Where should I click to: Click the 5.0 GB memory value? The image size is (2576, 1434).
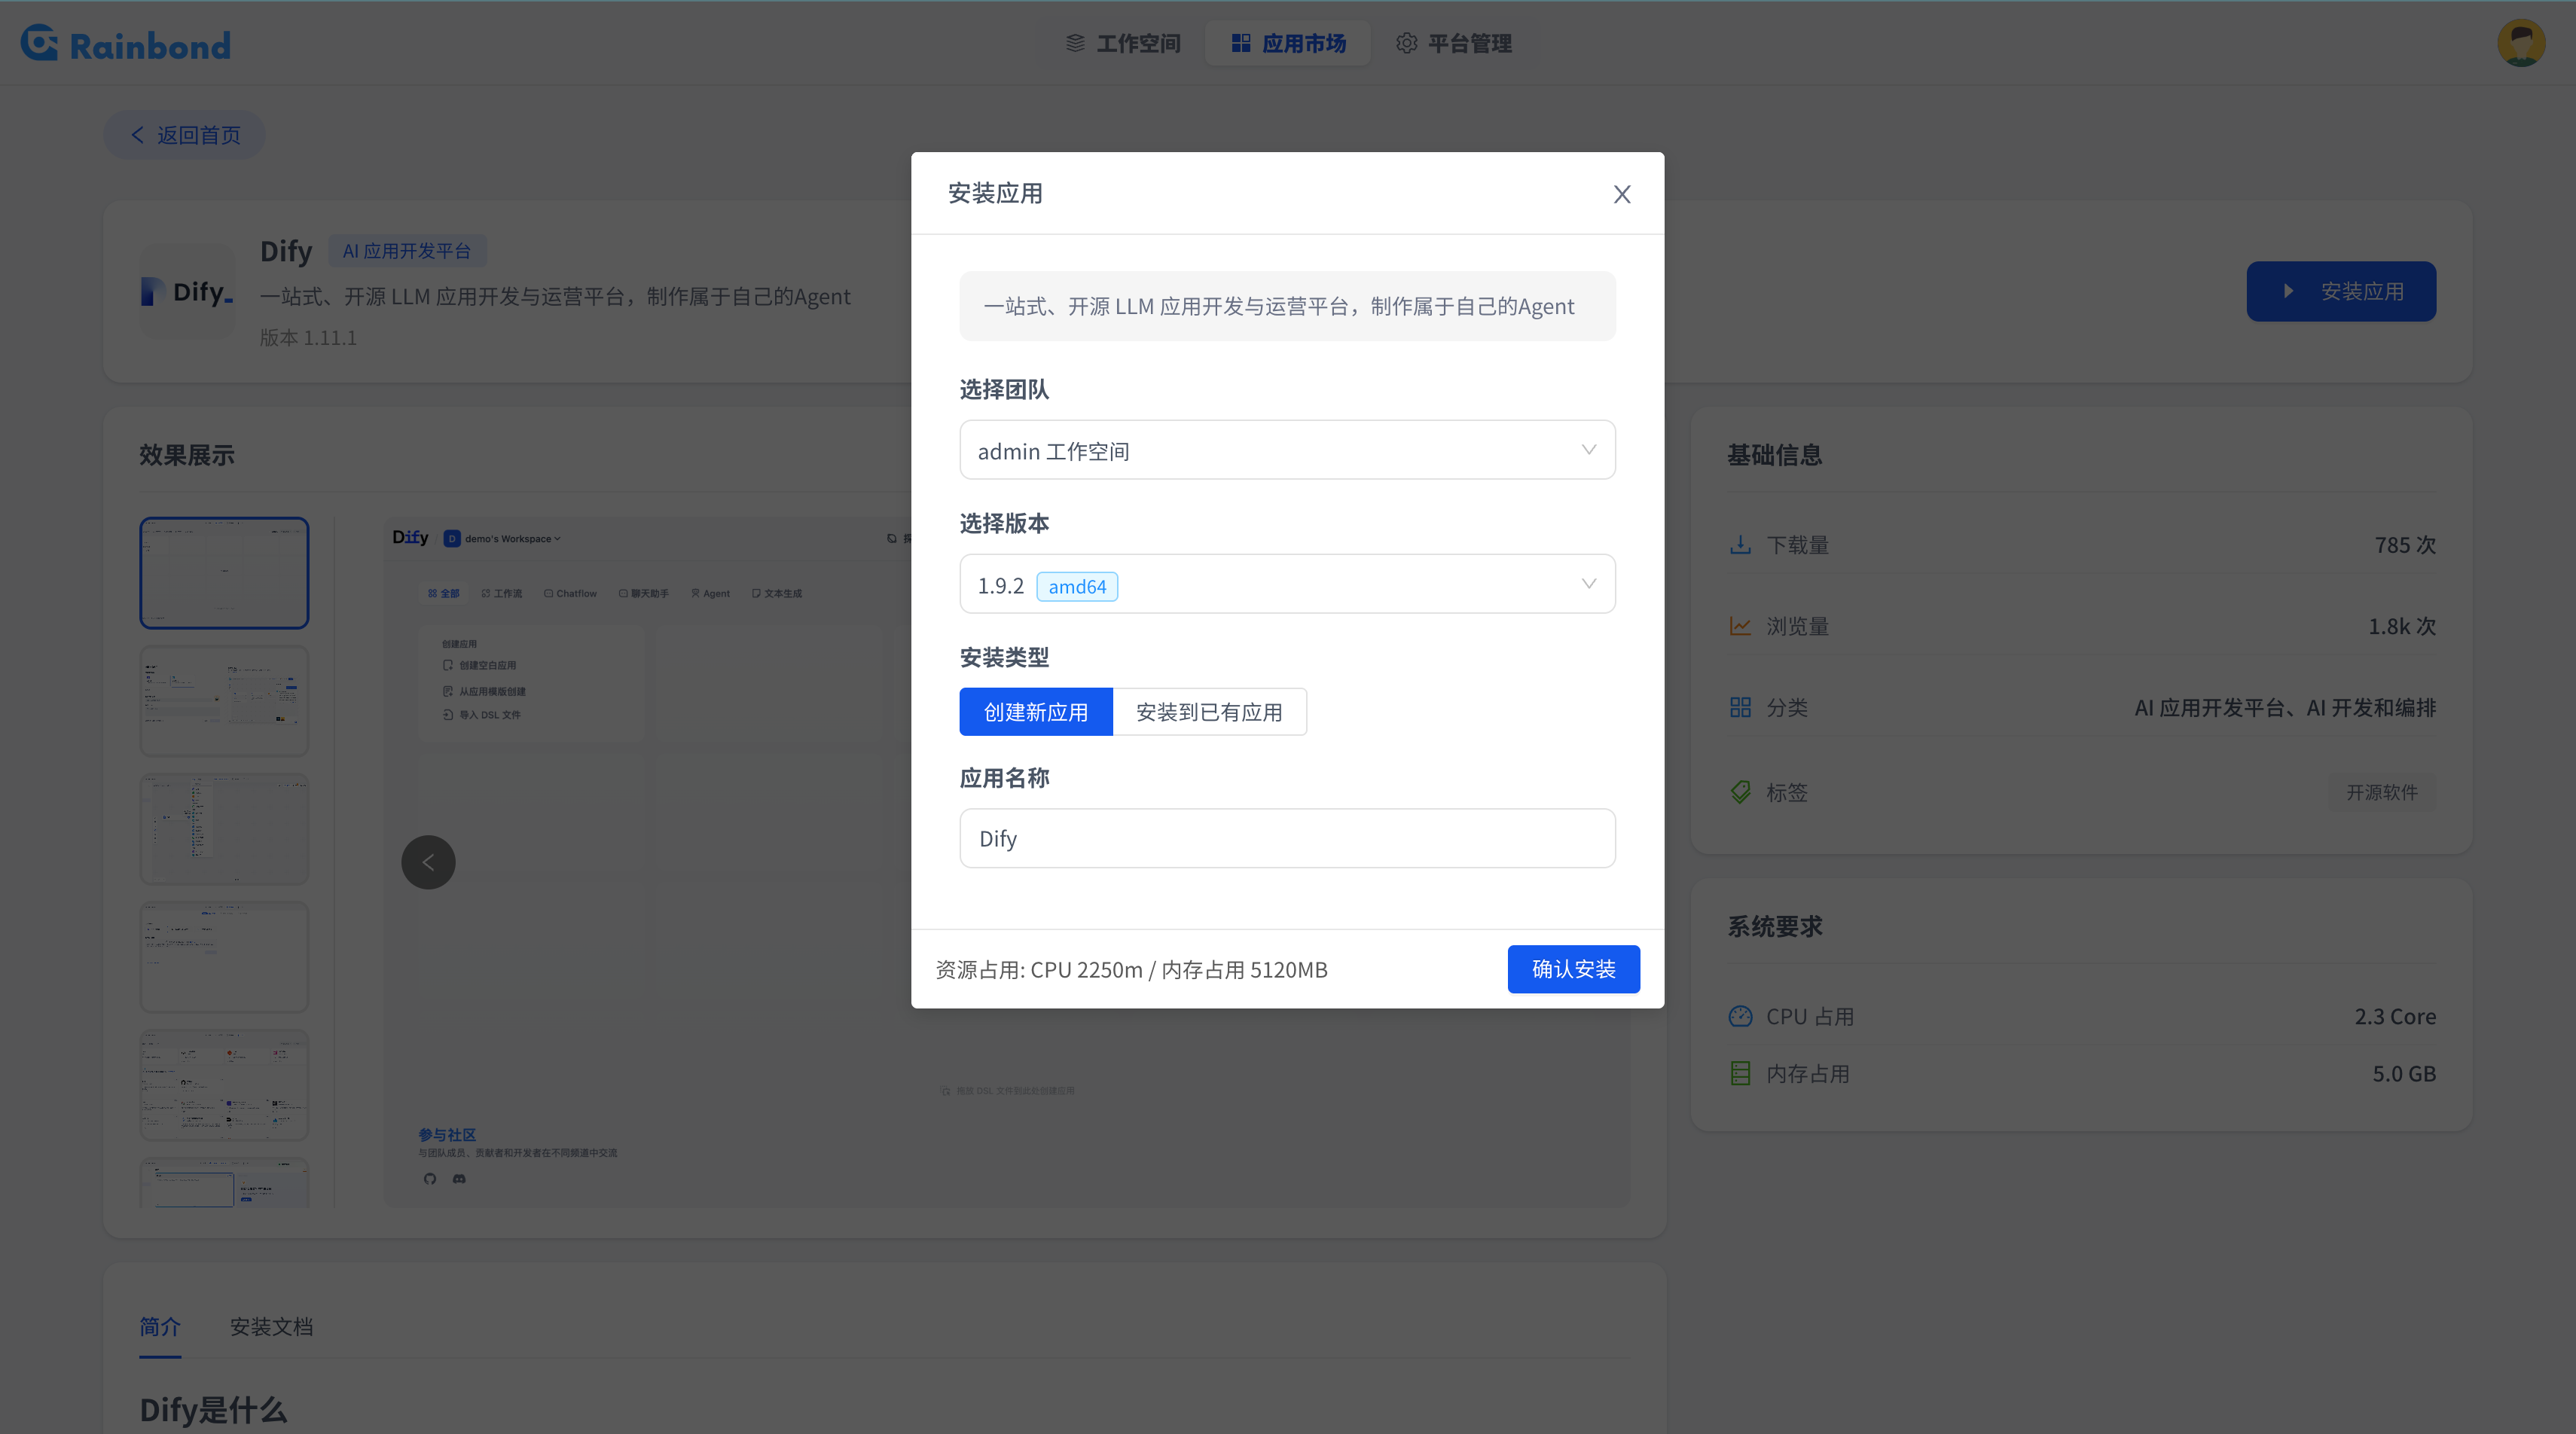pyautogui.click(x=2404, y=1073)
